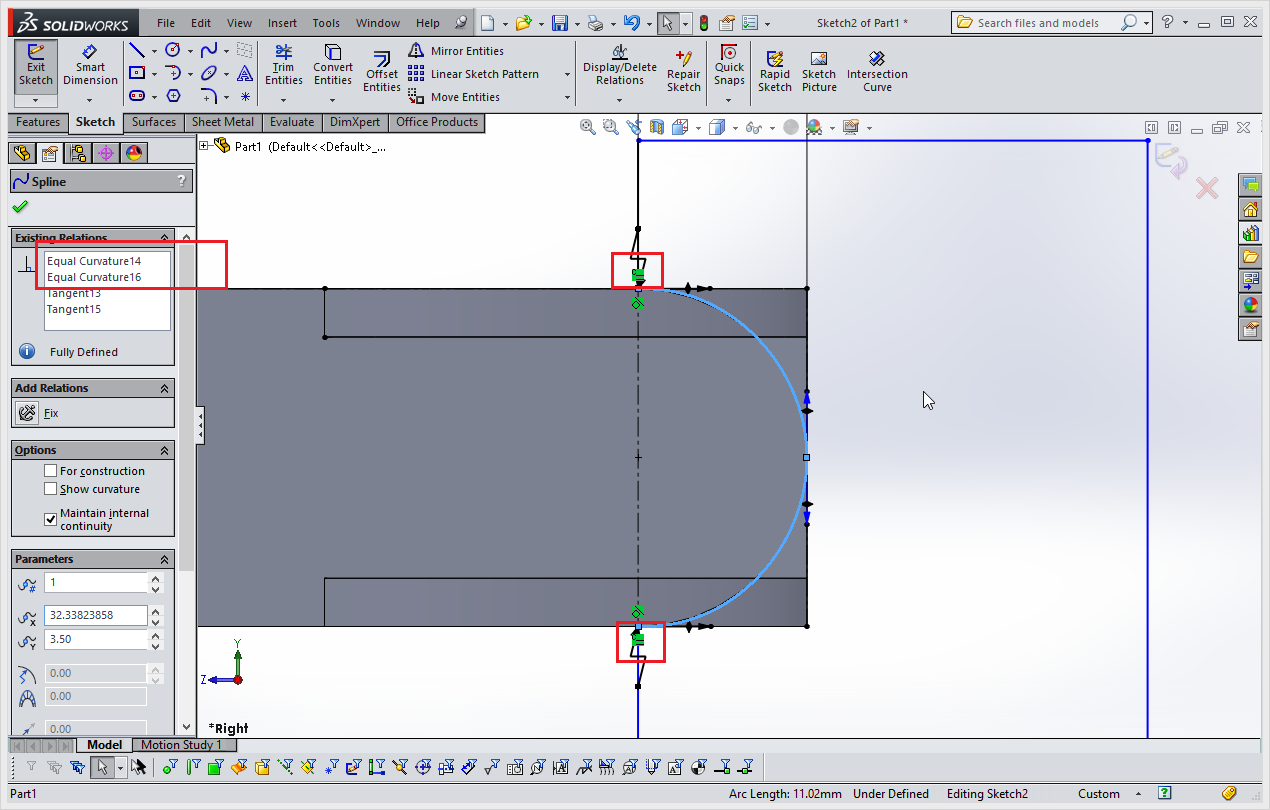Select the Intersection Curve tool
This screenshot has height=810, width=1270.
tap(877, 72)
